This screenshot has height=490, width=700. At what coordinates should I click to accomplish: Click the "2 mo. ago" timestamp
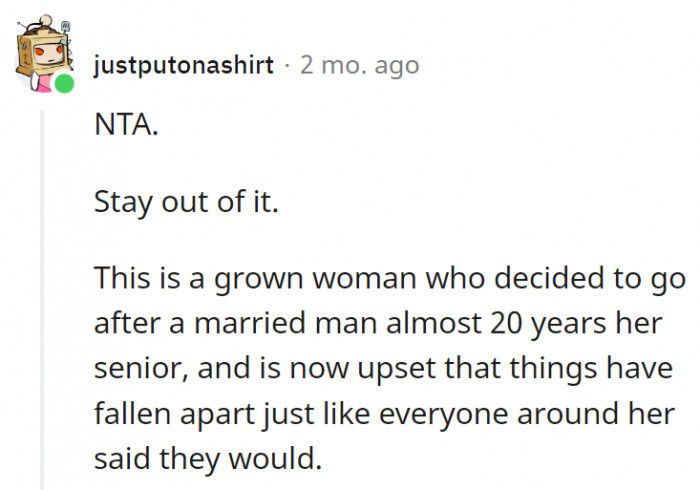pyautogui.click(x=359, y=66)
